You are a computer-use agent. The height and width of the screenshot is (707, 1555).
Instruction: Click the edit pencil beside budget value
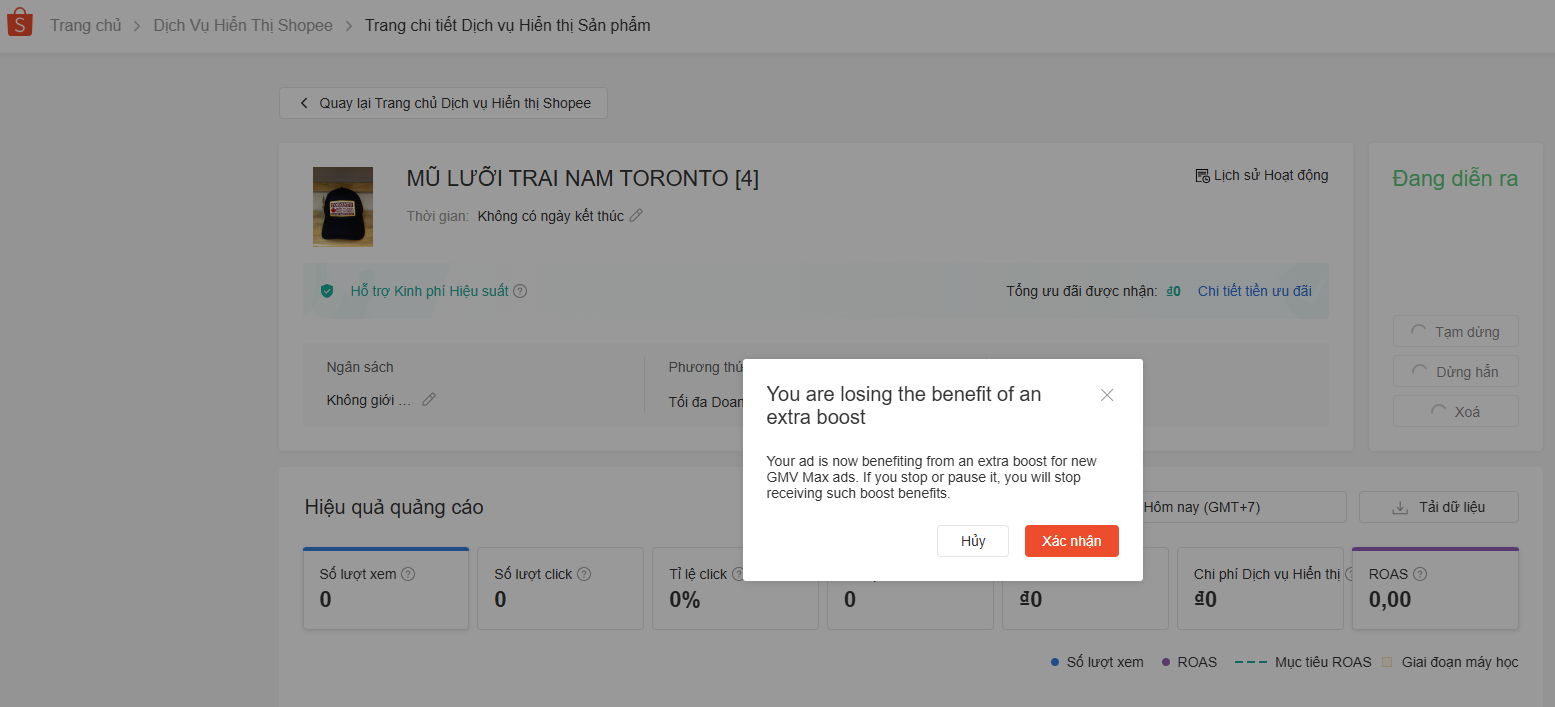pos(429,400)
